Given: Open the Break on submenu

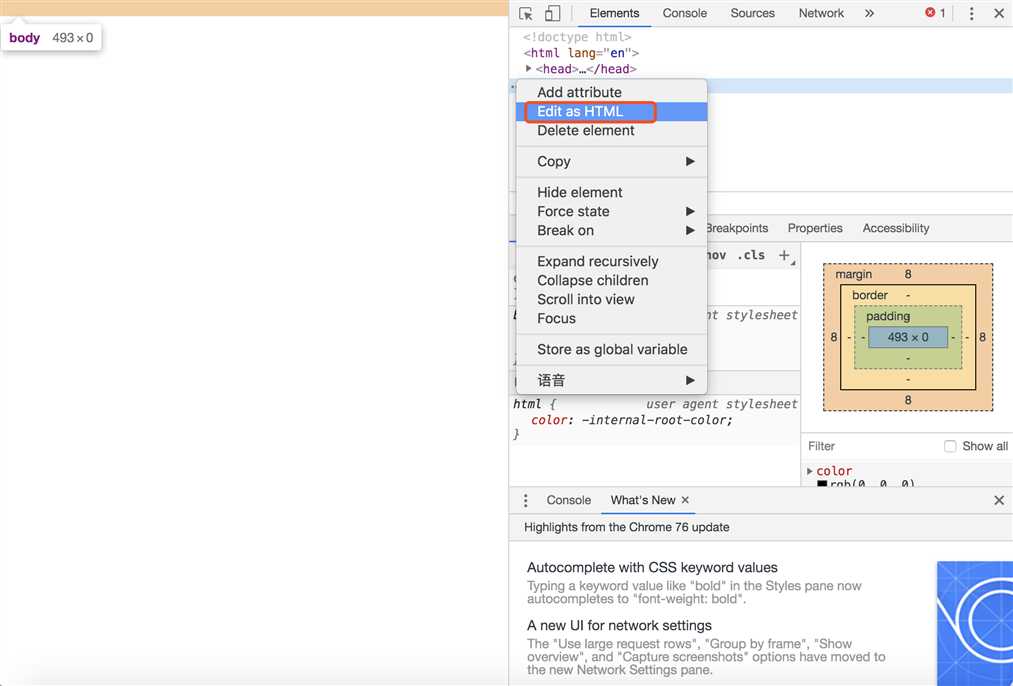Looking at the screenshot, I should (611, 231).
